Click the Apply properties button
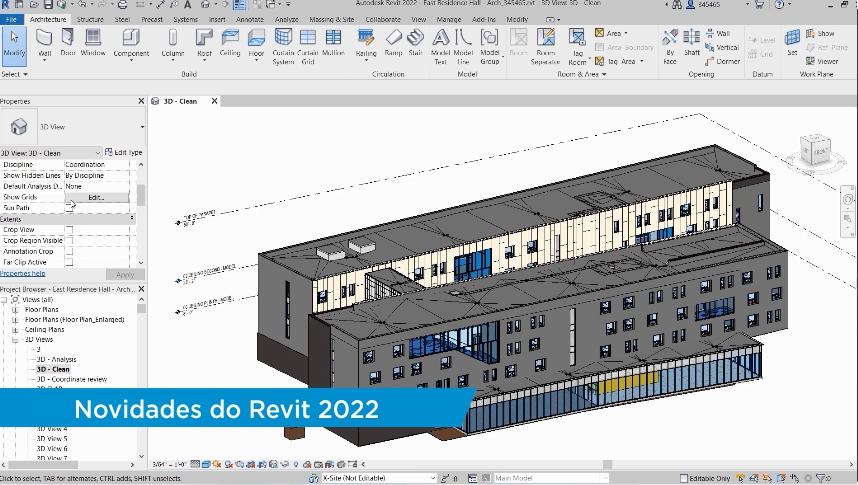Screen dimensions: 858x485 pos(125,274)
